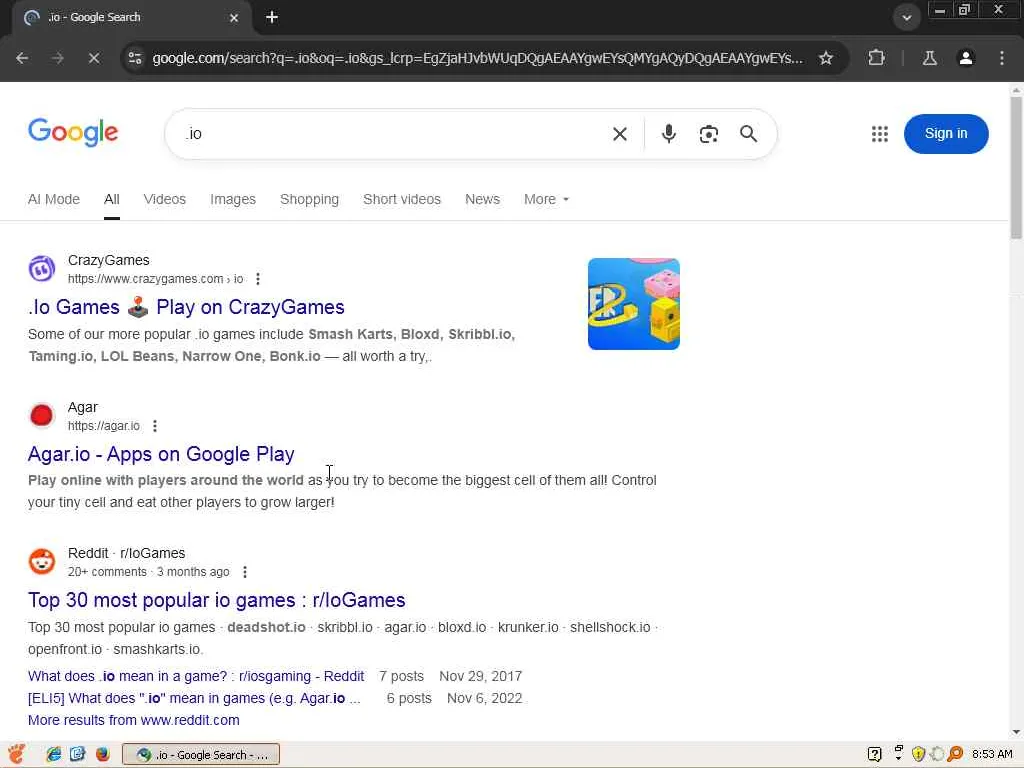Click the browser forward arrow
Screen dimensions: 1024x768
(58, 58)
